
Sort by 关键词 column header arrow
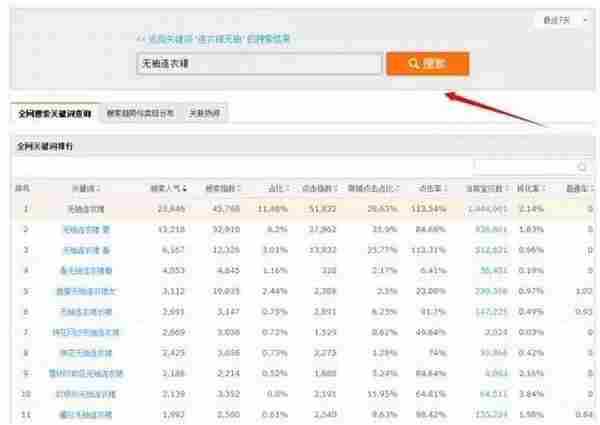(x=98, y=188)
